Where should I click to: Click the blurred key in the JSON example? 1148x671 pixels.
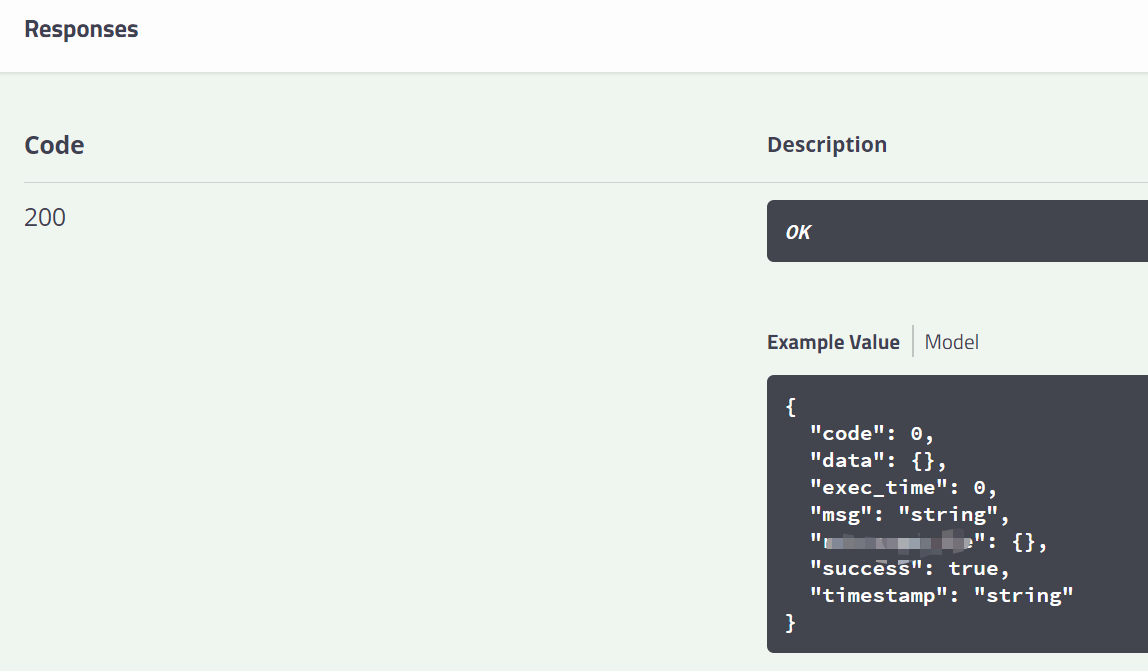pyautogui.click(x=897, y=542)
